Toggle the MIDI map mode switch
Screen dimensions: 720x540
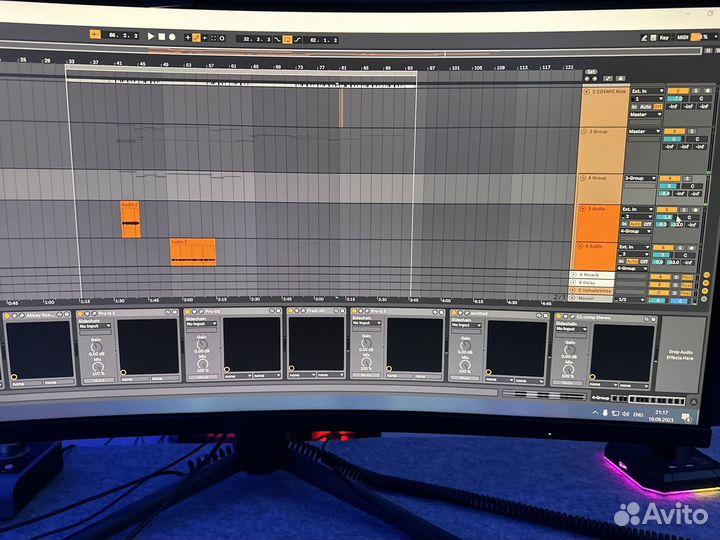683,38
